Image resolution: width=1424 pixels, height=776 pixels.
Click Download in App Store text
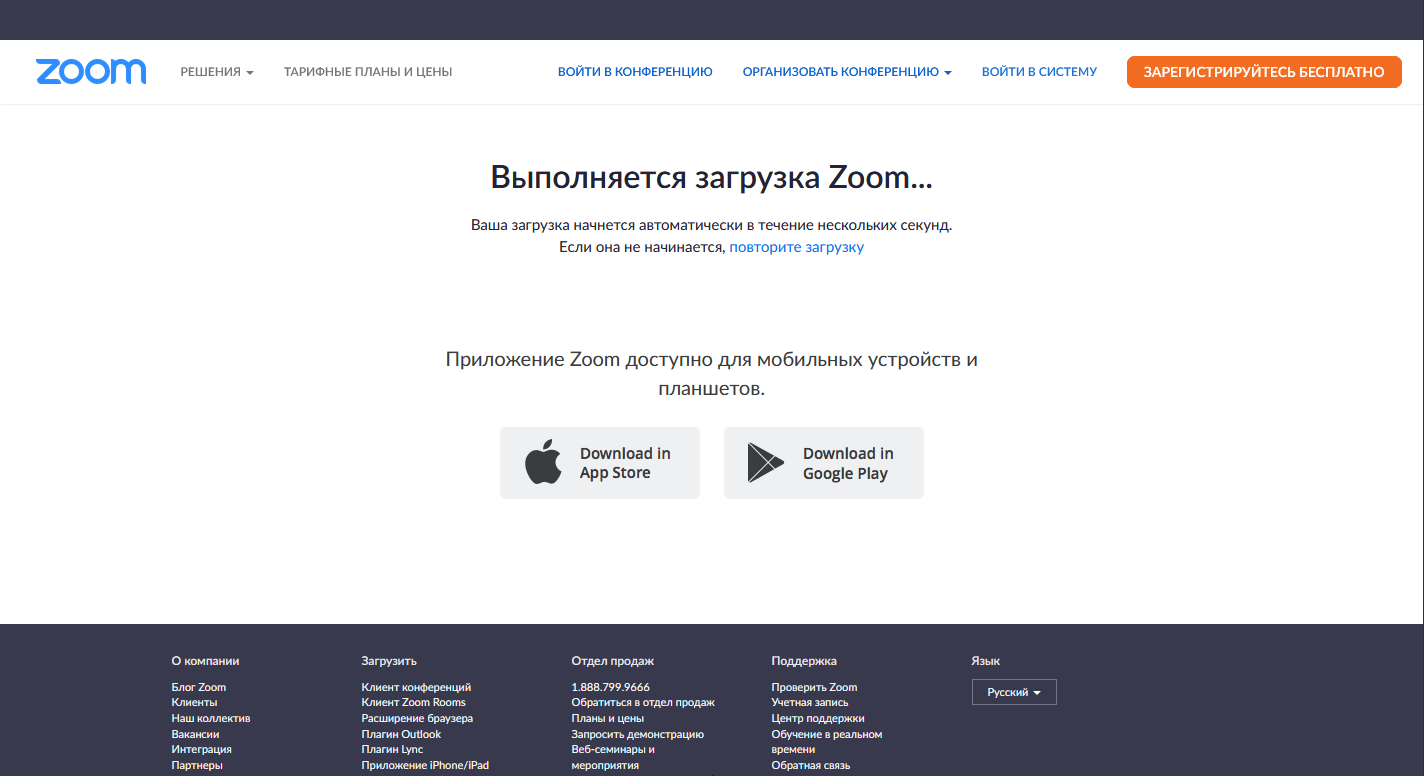pyautogui.click(x=625, y=463)
